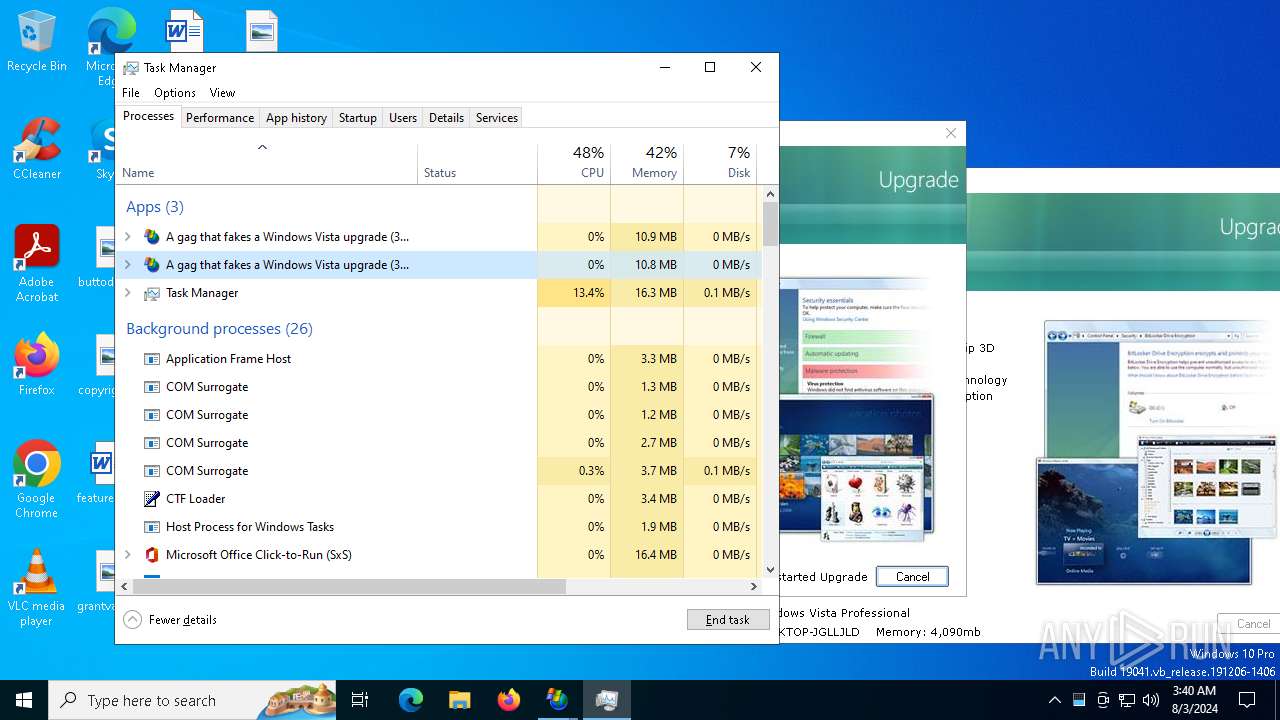Image resolution: width=1280 pixels, height=720 pixels.
Task: Click scroll down arrow of process list
Action: 770,570
